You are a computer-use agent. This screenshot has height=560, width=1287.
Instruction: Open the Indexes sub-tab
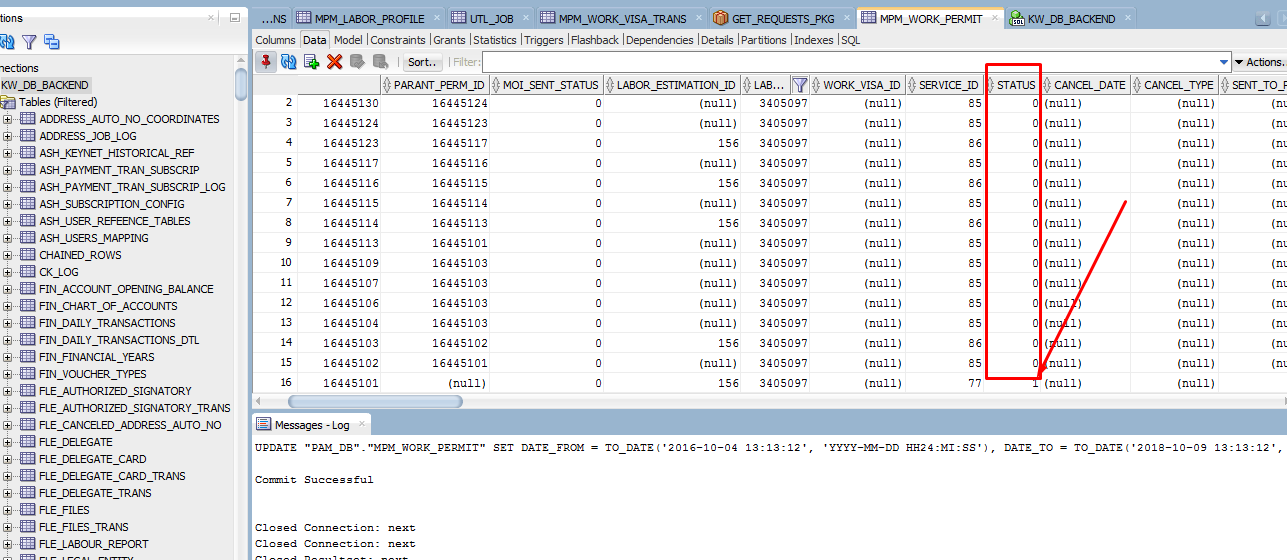tap(814, 40)
